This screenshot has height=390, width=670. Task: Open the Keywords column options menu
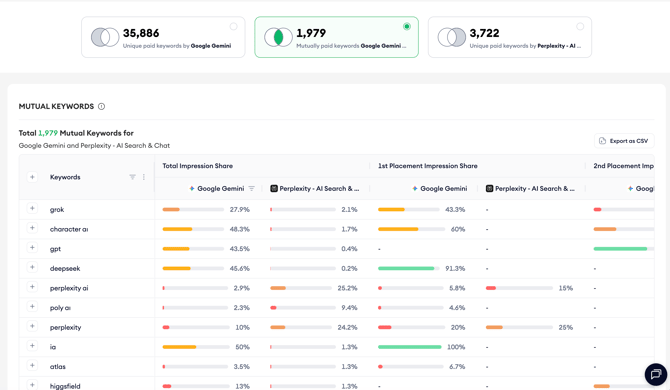tap(144, 177)
